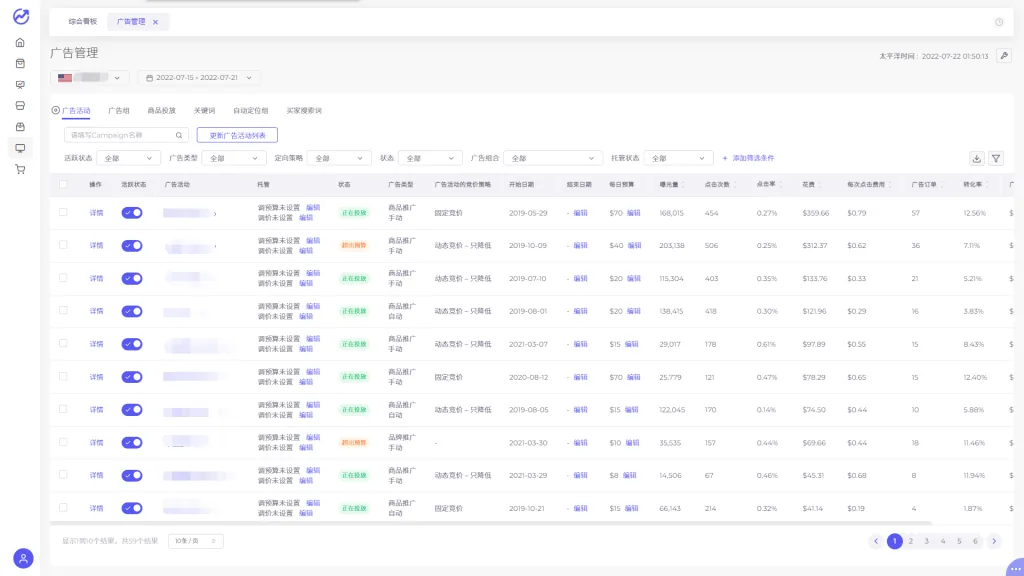The height and width of the screenshot is (576, 1024).
Task: Select the 广告组 sub-tab
Action: pos(119,110)
